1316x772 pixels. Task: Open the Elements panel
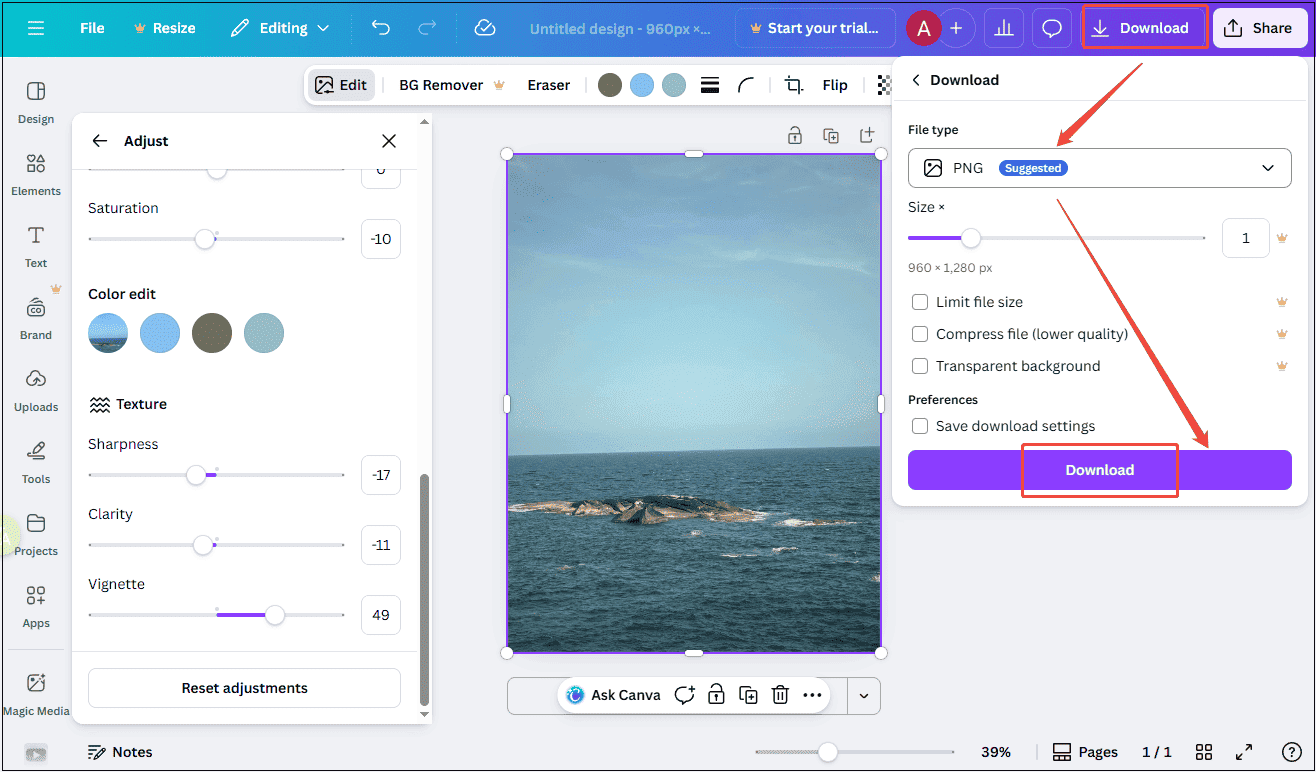[35, 172]
